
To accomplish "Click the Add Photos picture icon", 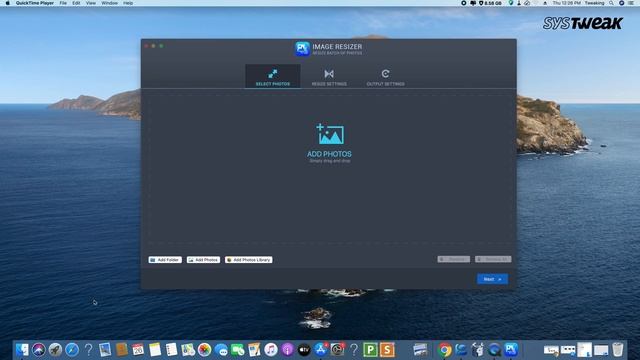I will coord(330,134).
